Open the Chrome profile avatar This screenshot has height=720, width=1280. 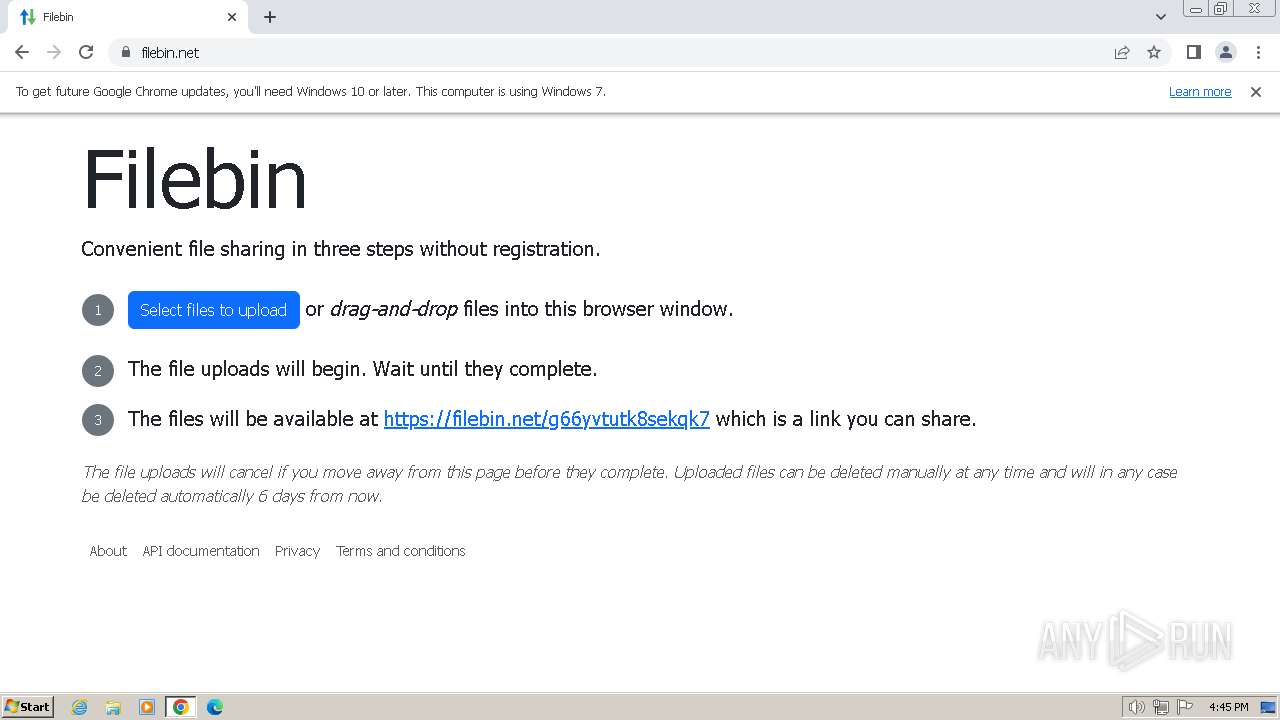pyautogui.click(x=1226, y=52)
